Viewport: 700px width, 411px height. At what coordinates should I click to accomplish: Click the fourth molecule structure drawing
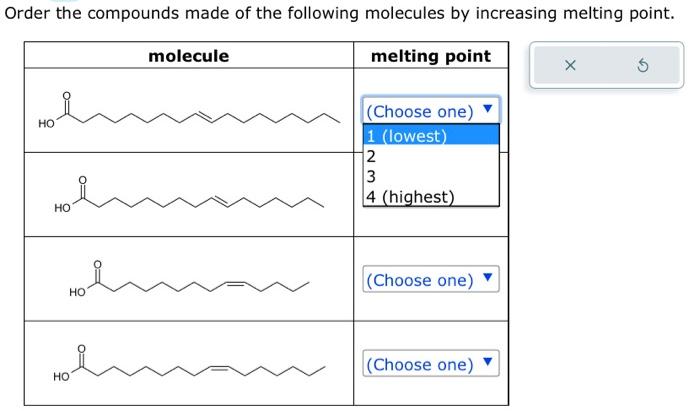189,363
